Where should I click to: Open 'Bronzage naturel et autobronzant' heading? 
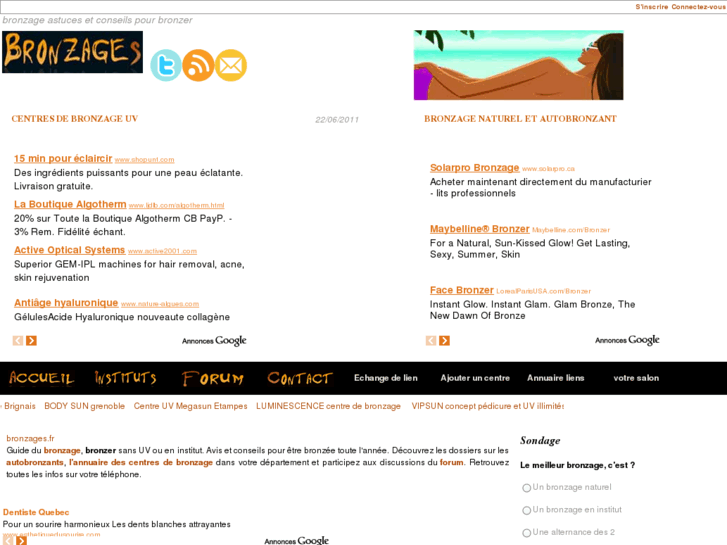click(520, 119)
